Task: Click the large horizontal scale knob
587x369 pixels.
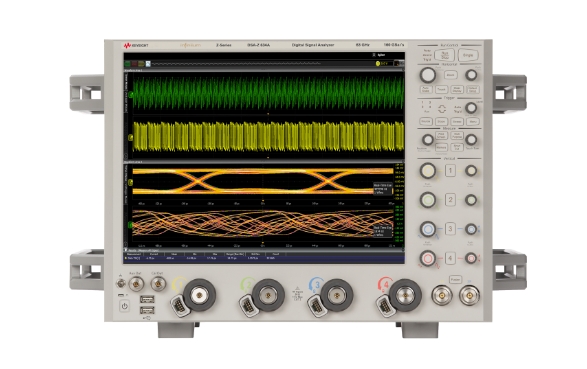Action: [x=428, y=75]
